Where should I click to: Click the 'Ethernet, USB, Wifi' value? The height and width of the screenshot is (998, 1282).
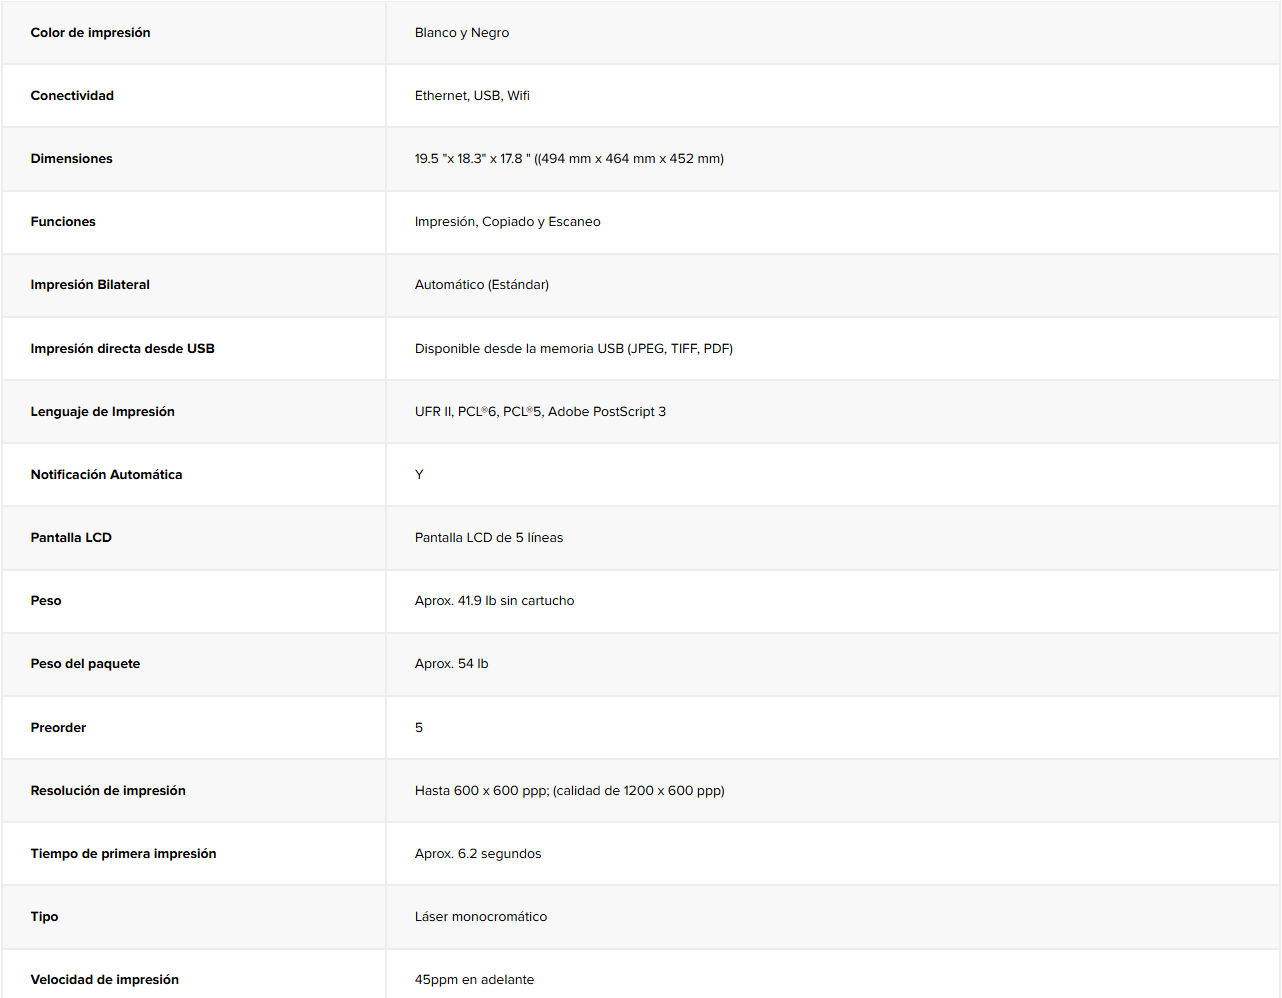tap(472, 96)
